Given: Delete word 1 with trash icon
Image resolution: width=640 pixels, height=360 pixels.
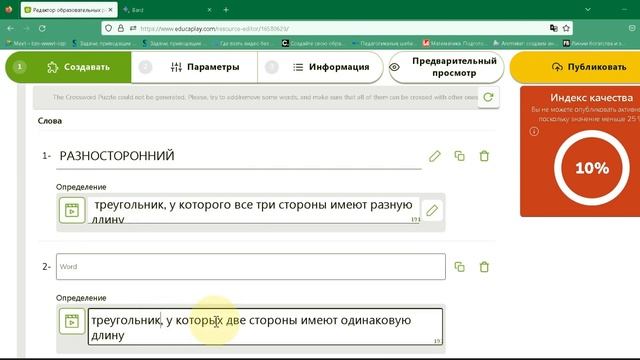Looking at the screenshot, I should [x=484, y=156].
